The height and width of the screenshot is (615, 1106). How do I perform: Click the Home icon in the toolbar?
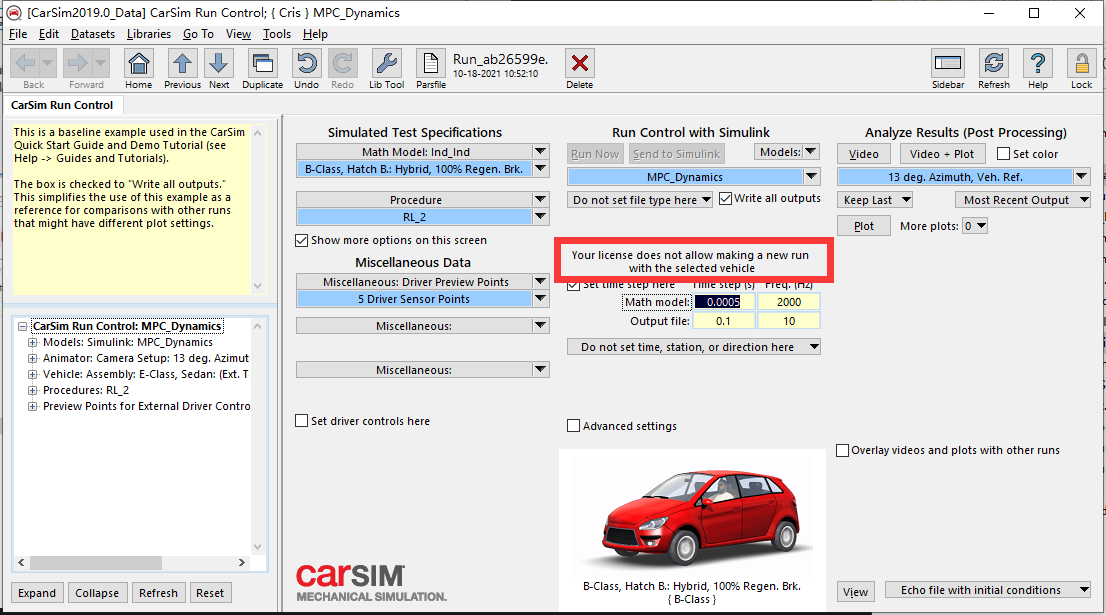click(x=138, y=63)
